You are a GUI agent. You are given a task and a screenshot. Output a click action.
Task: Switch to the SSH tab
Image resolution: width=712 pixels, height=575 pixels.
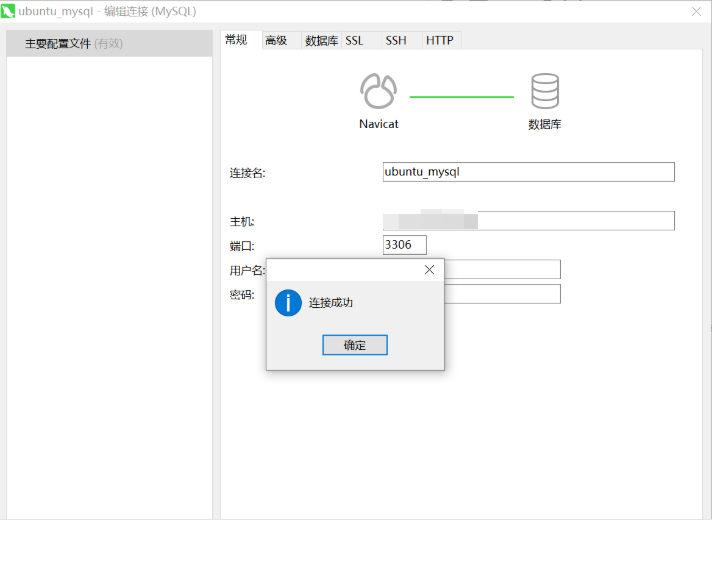[x=396, y=41]
